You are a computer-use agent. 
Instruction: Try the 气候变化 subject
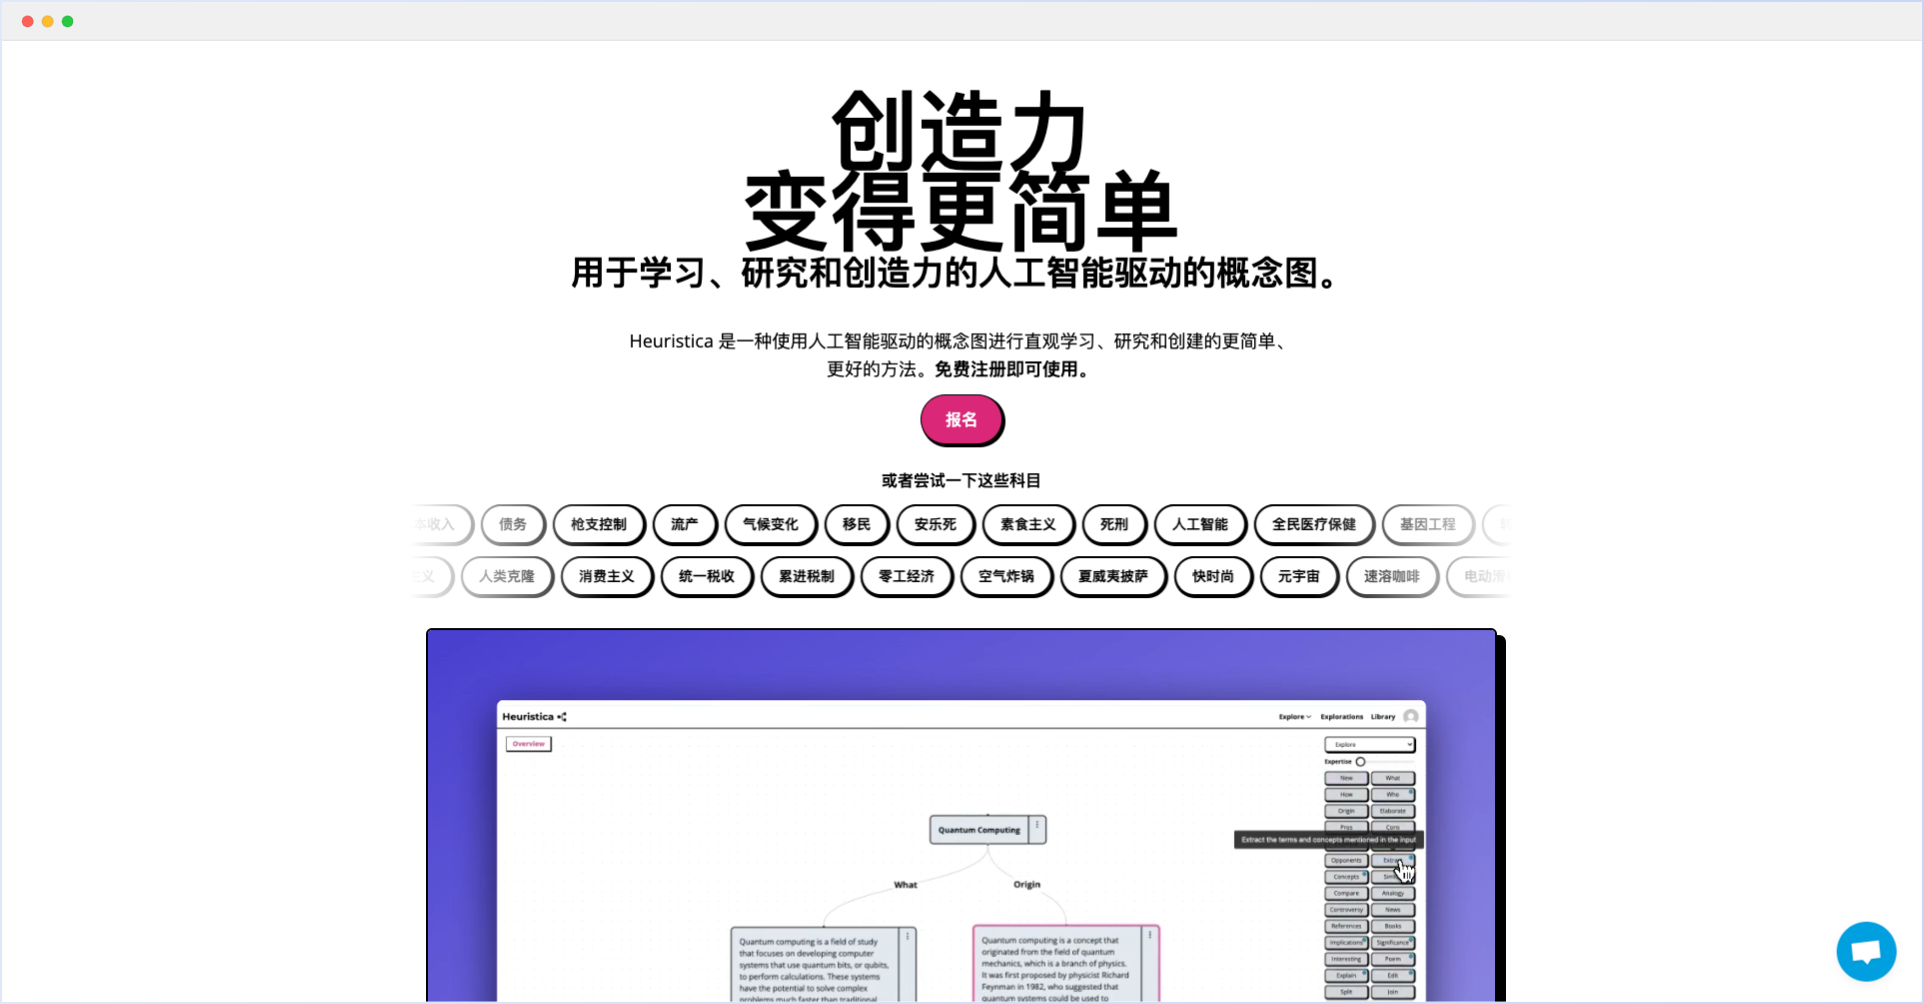coord(770,524)
